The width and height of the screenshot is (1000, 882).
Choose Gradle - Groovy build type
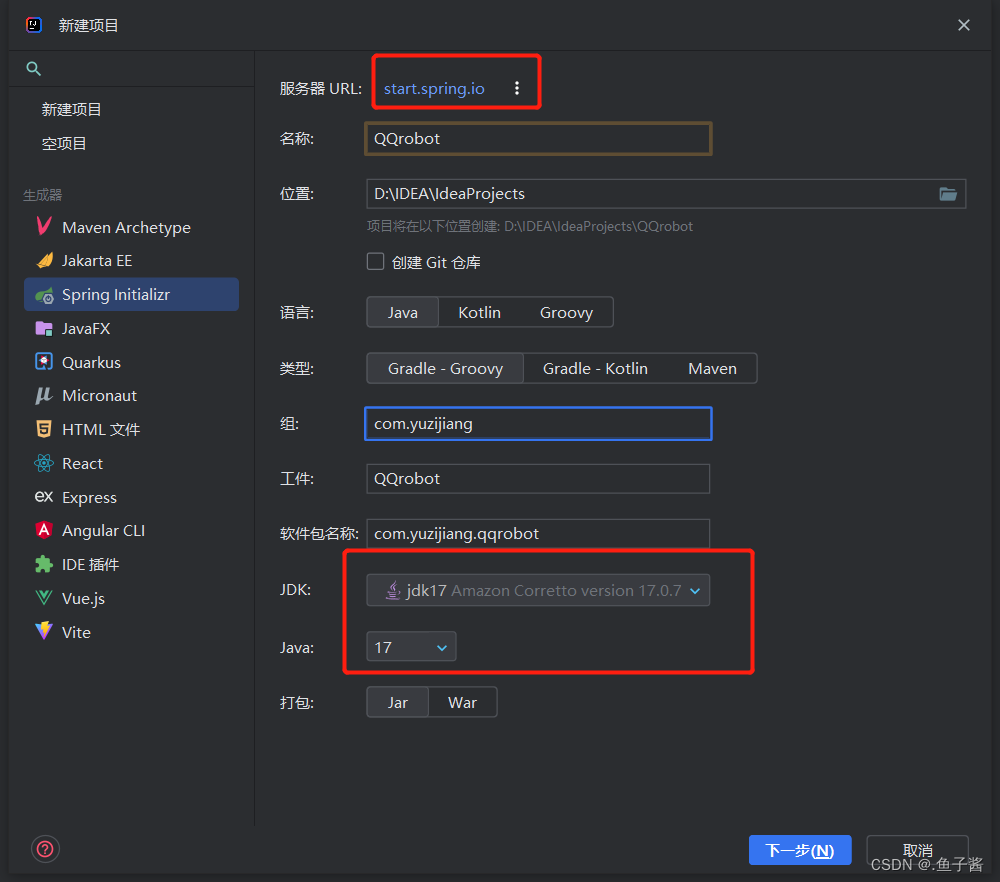[x=445, y=369]
